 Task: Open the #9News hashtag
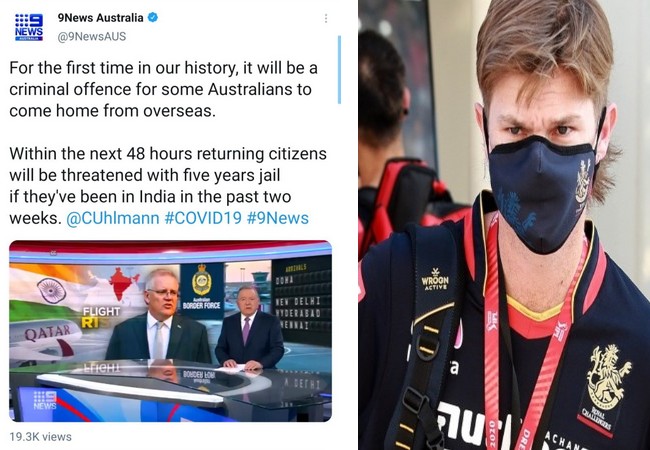(x=278, y=218)
